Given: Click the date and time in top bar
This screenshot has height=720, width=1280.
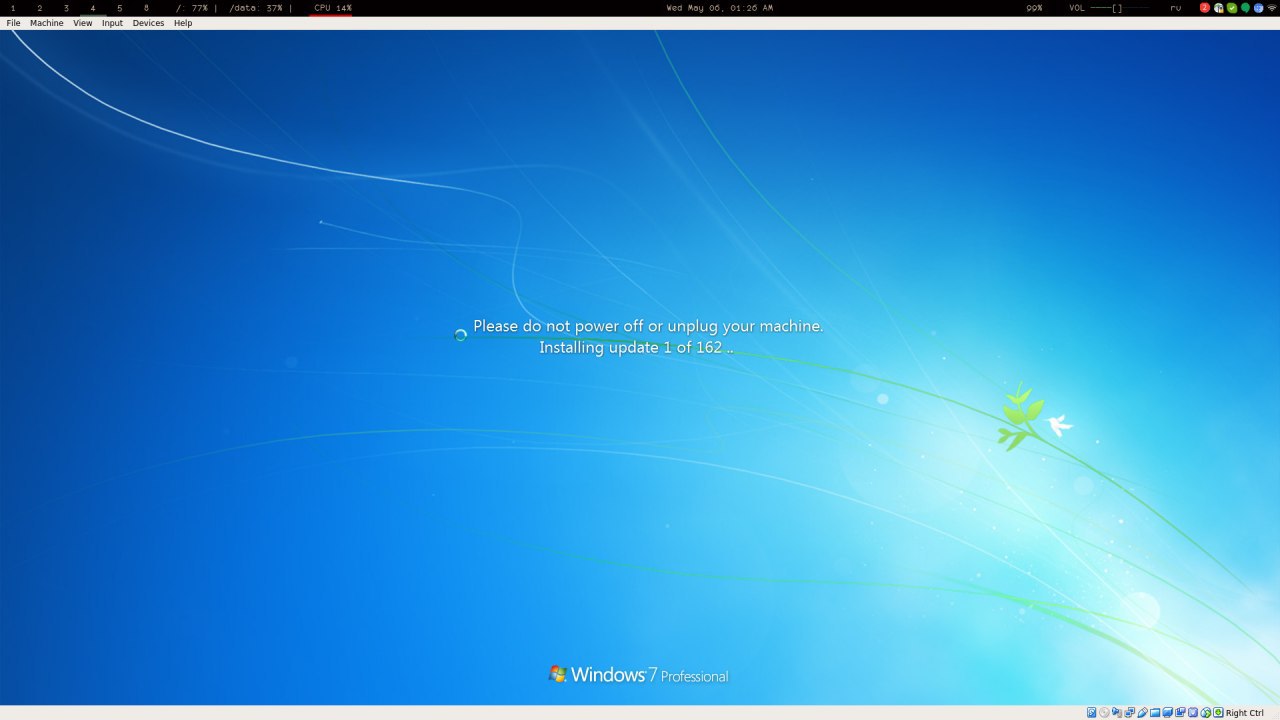Looking at the screenshot, I should click(720, 8).
